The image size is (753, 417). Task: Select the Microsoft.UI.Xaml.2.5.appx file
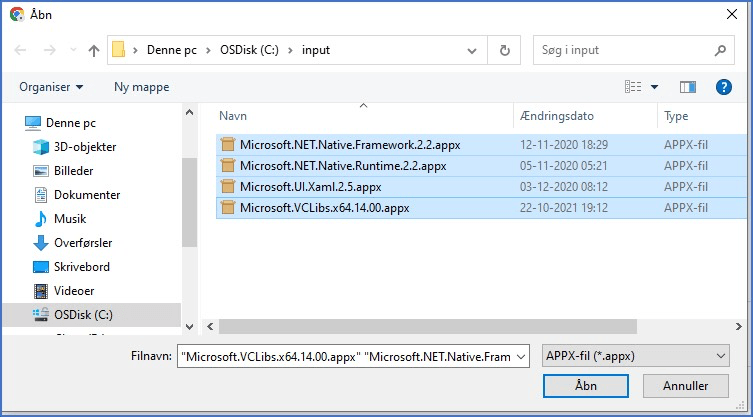pyautogui.click(x=310, y=187)
